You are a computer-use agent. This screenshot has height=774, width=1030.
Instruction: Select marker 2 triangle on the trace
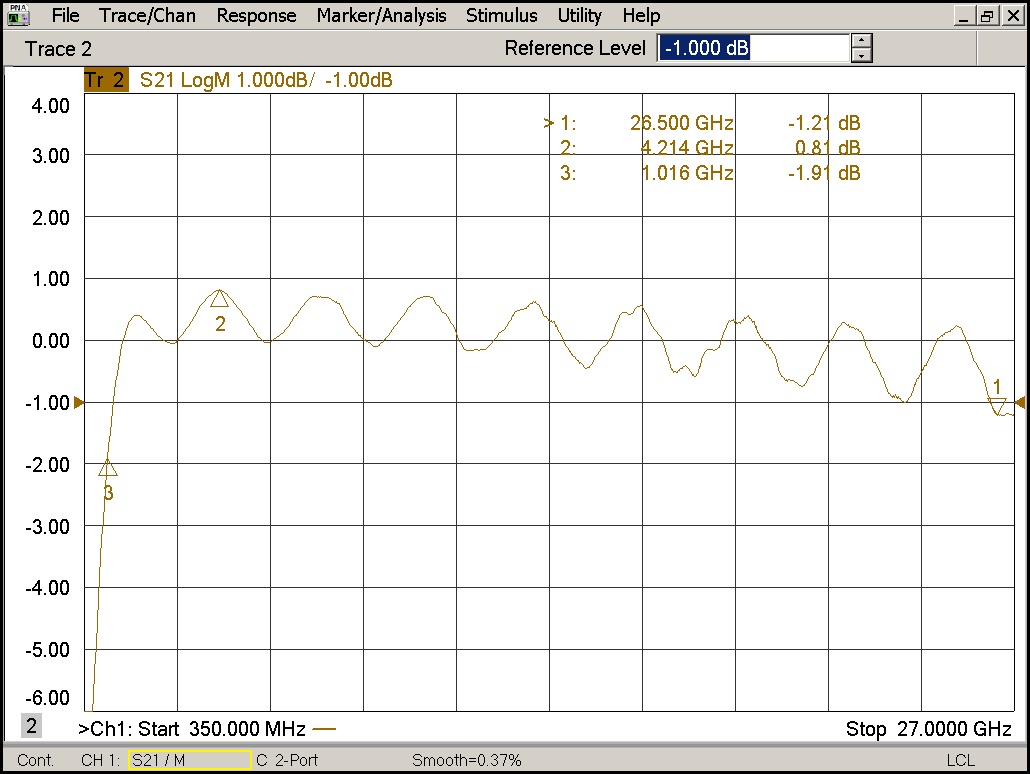click(219, 299)
